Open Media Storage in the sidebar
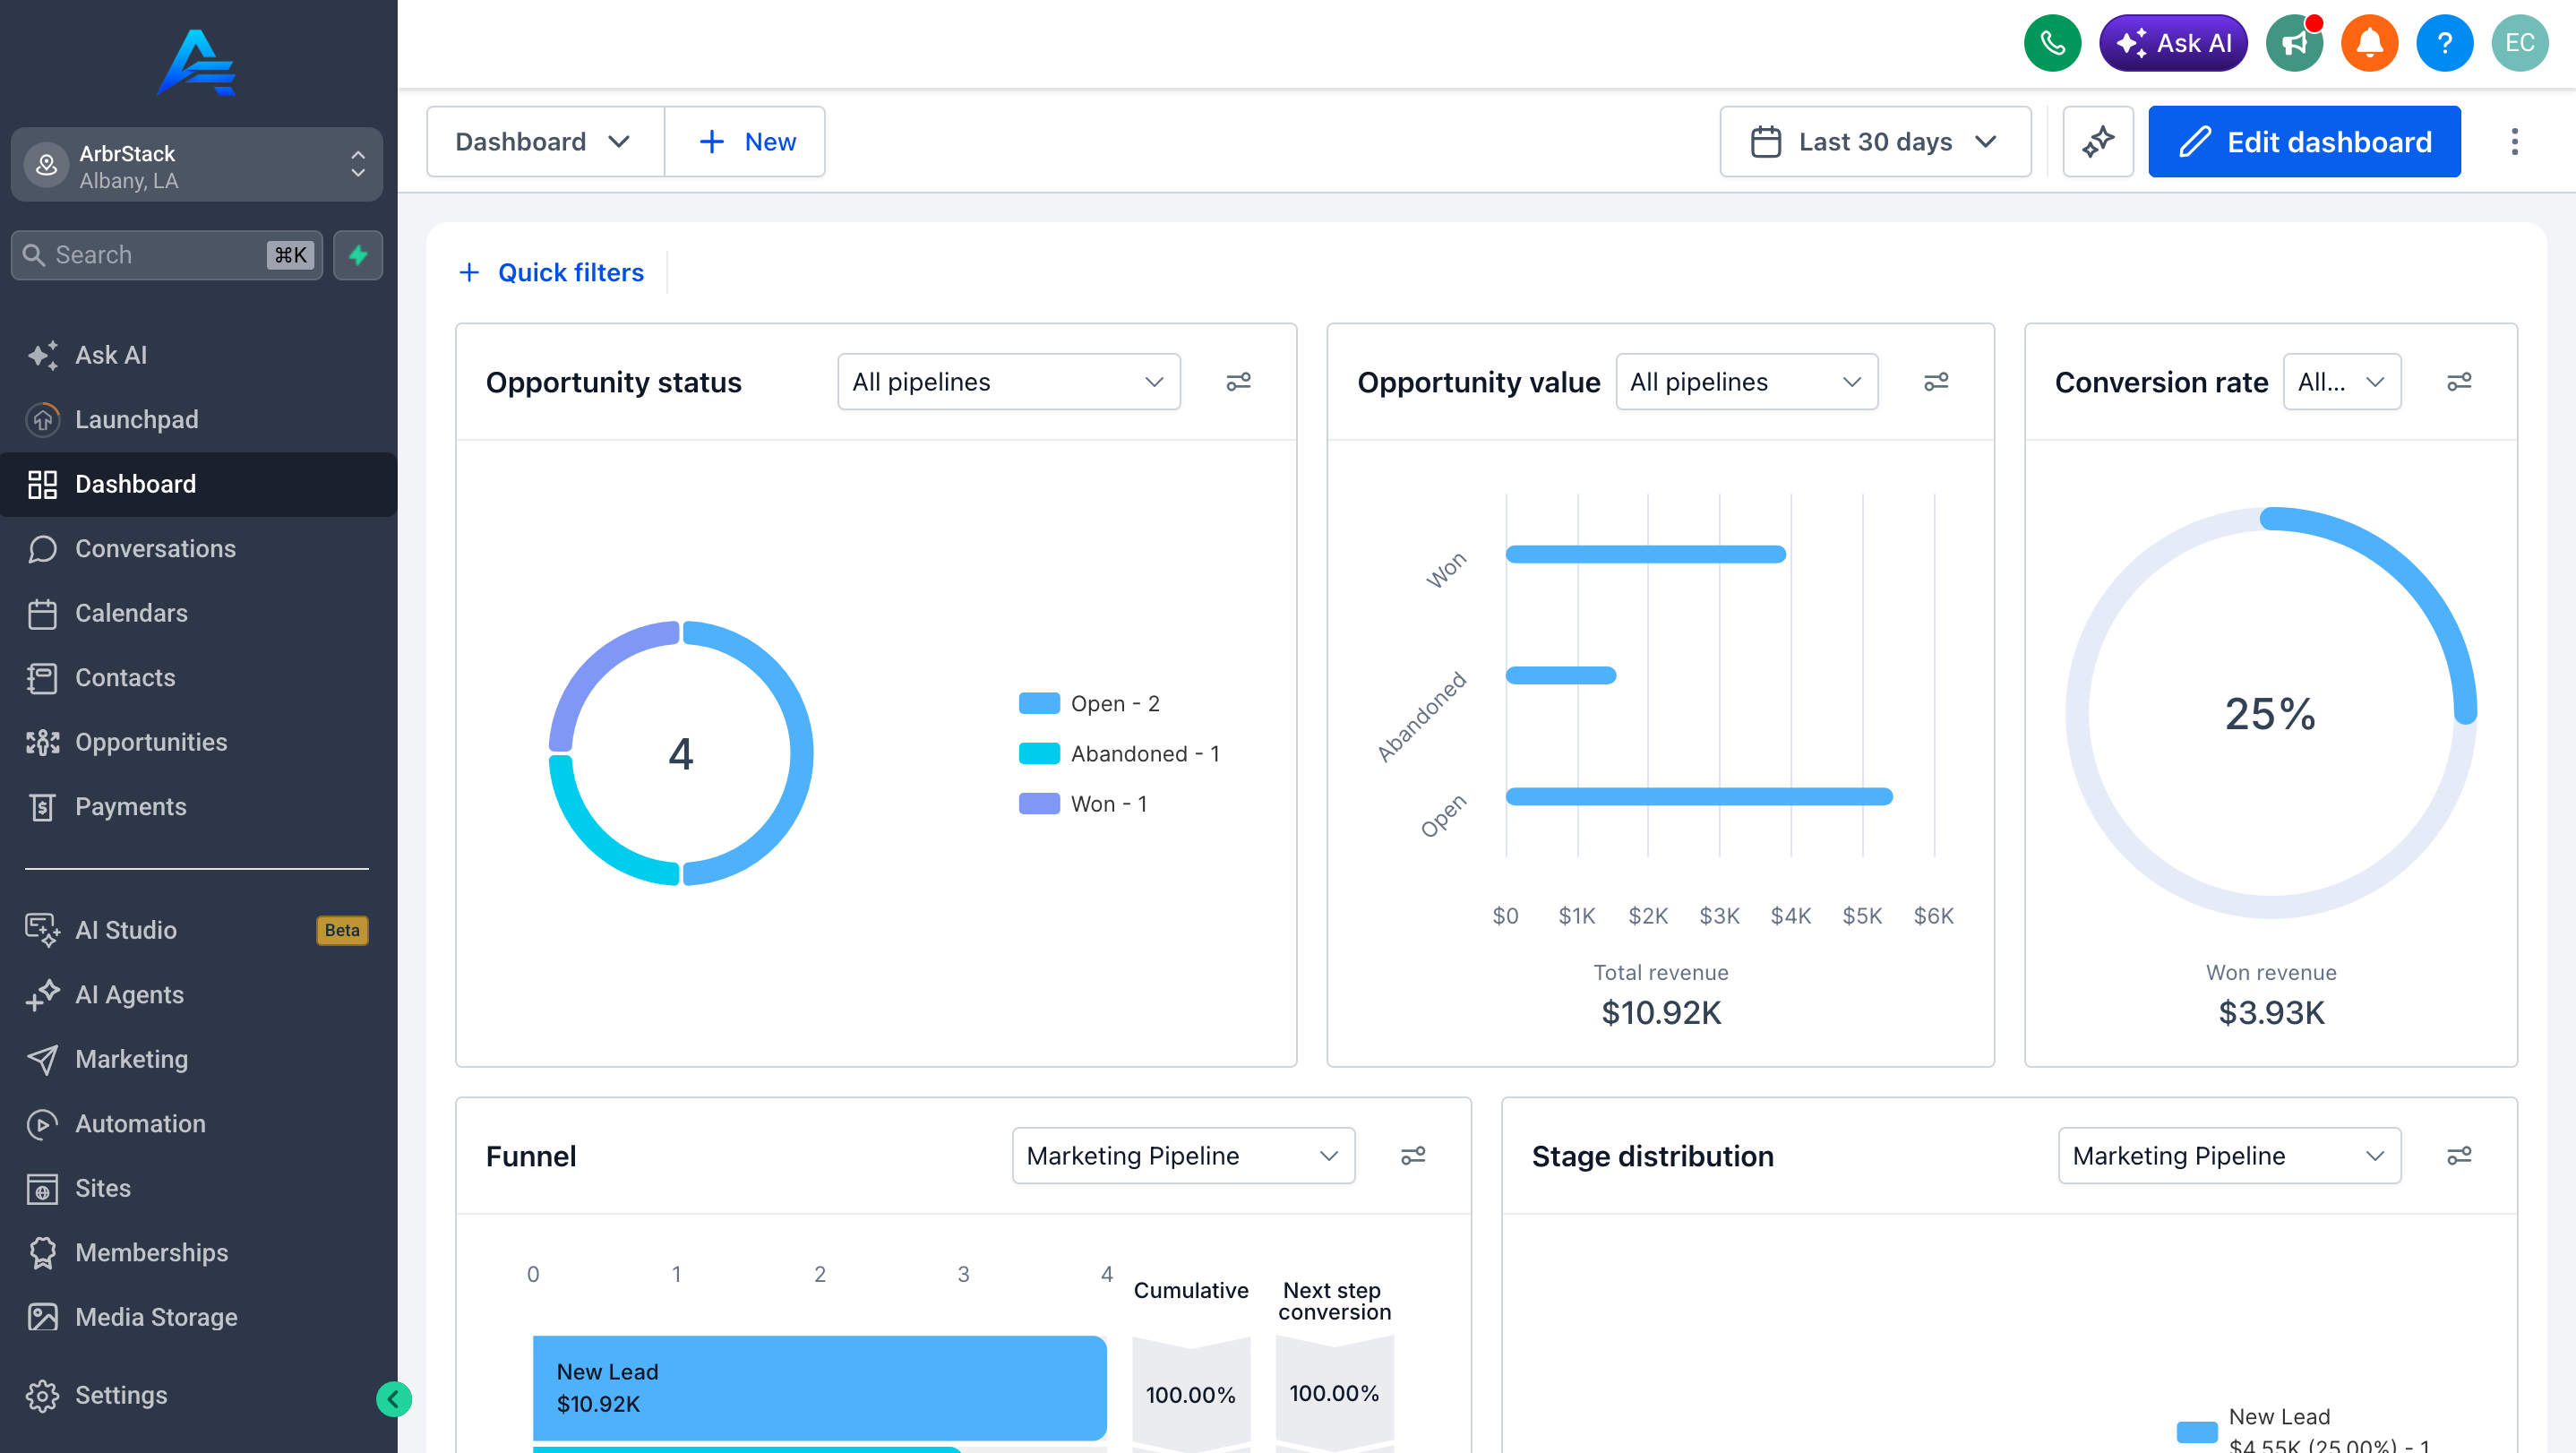Image resolution: width=2576 pixels, height=1453 pixels. click(197, 1317)
